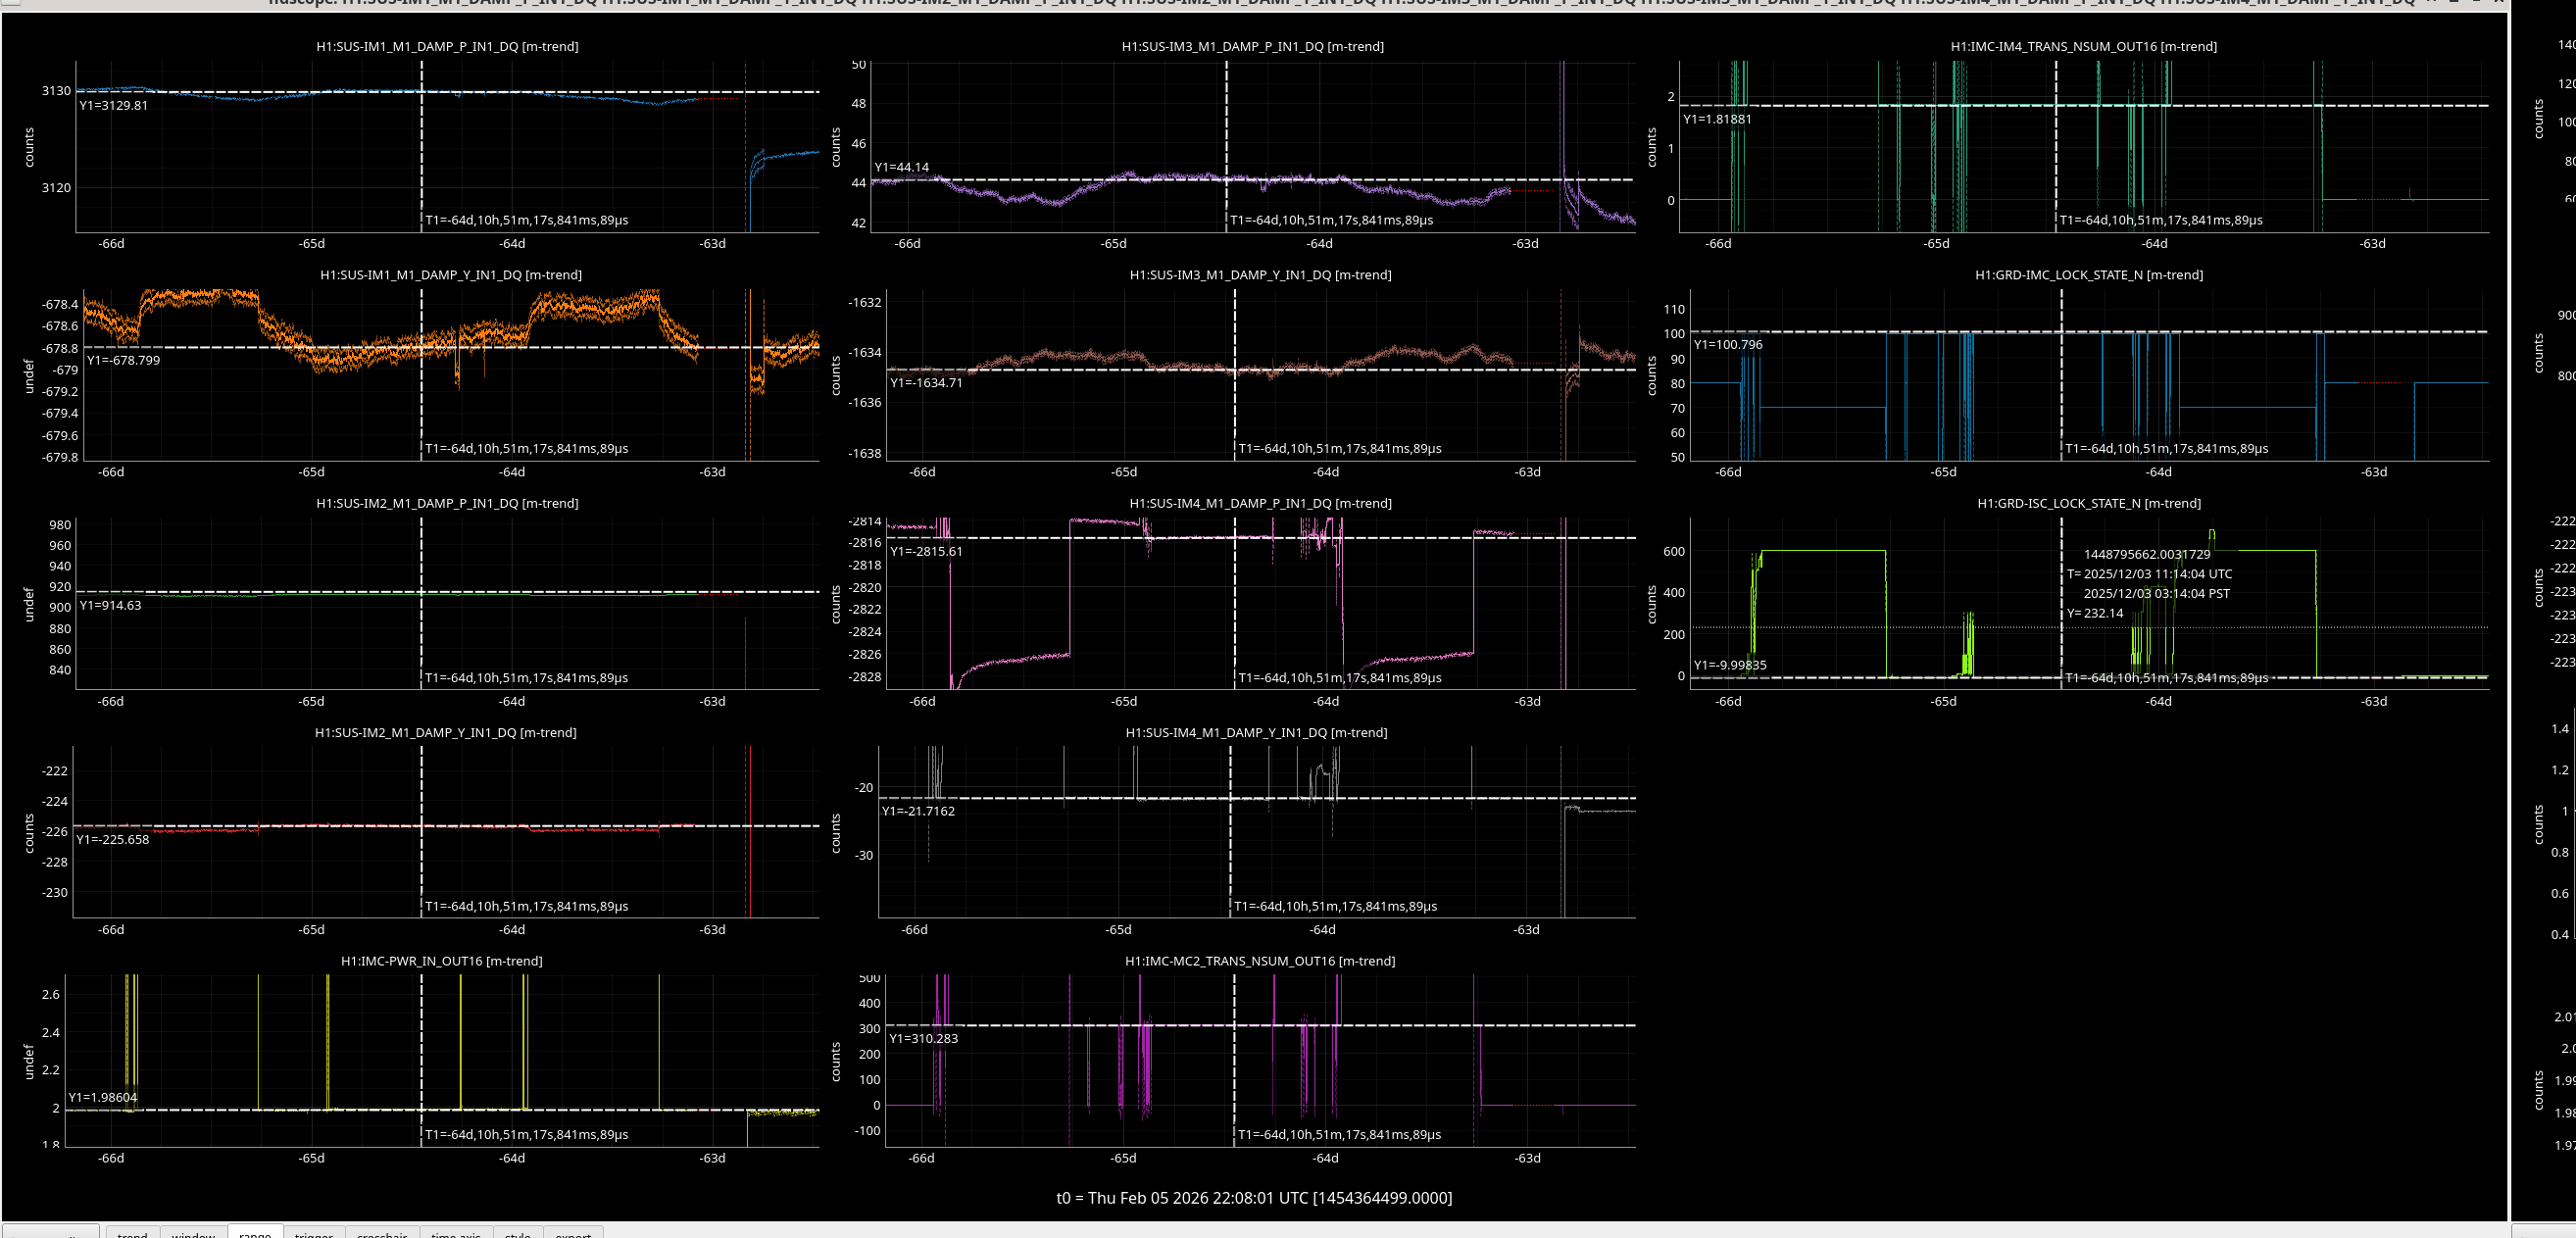Open the window tab
2576x1238 pixels.
(193, 1232)
